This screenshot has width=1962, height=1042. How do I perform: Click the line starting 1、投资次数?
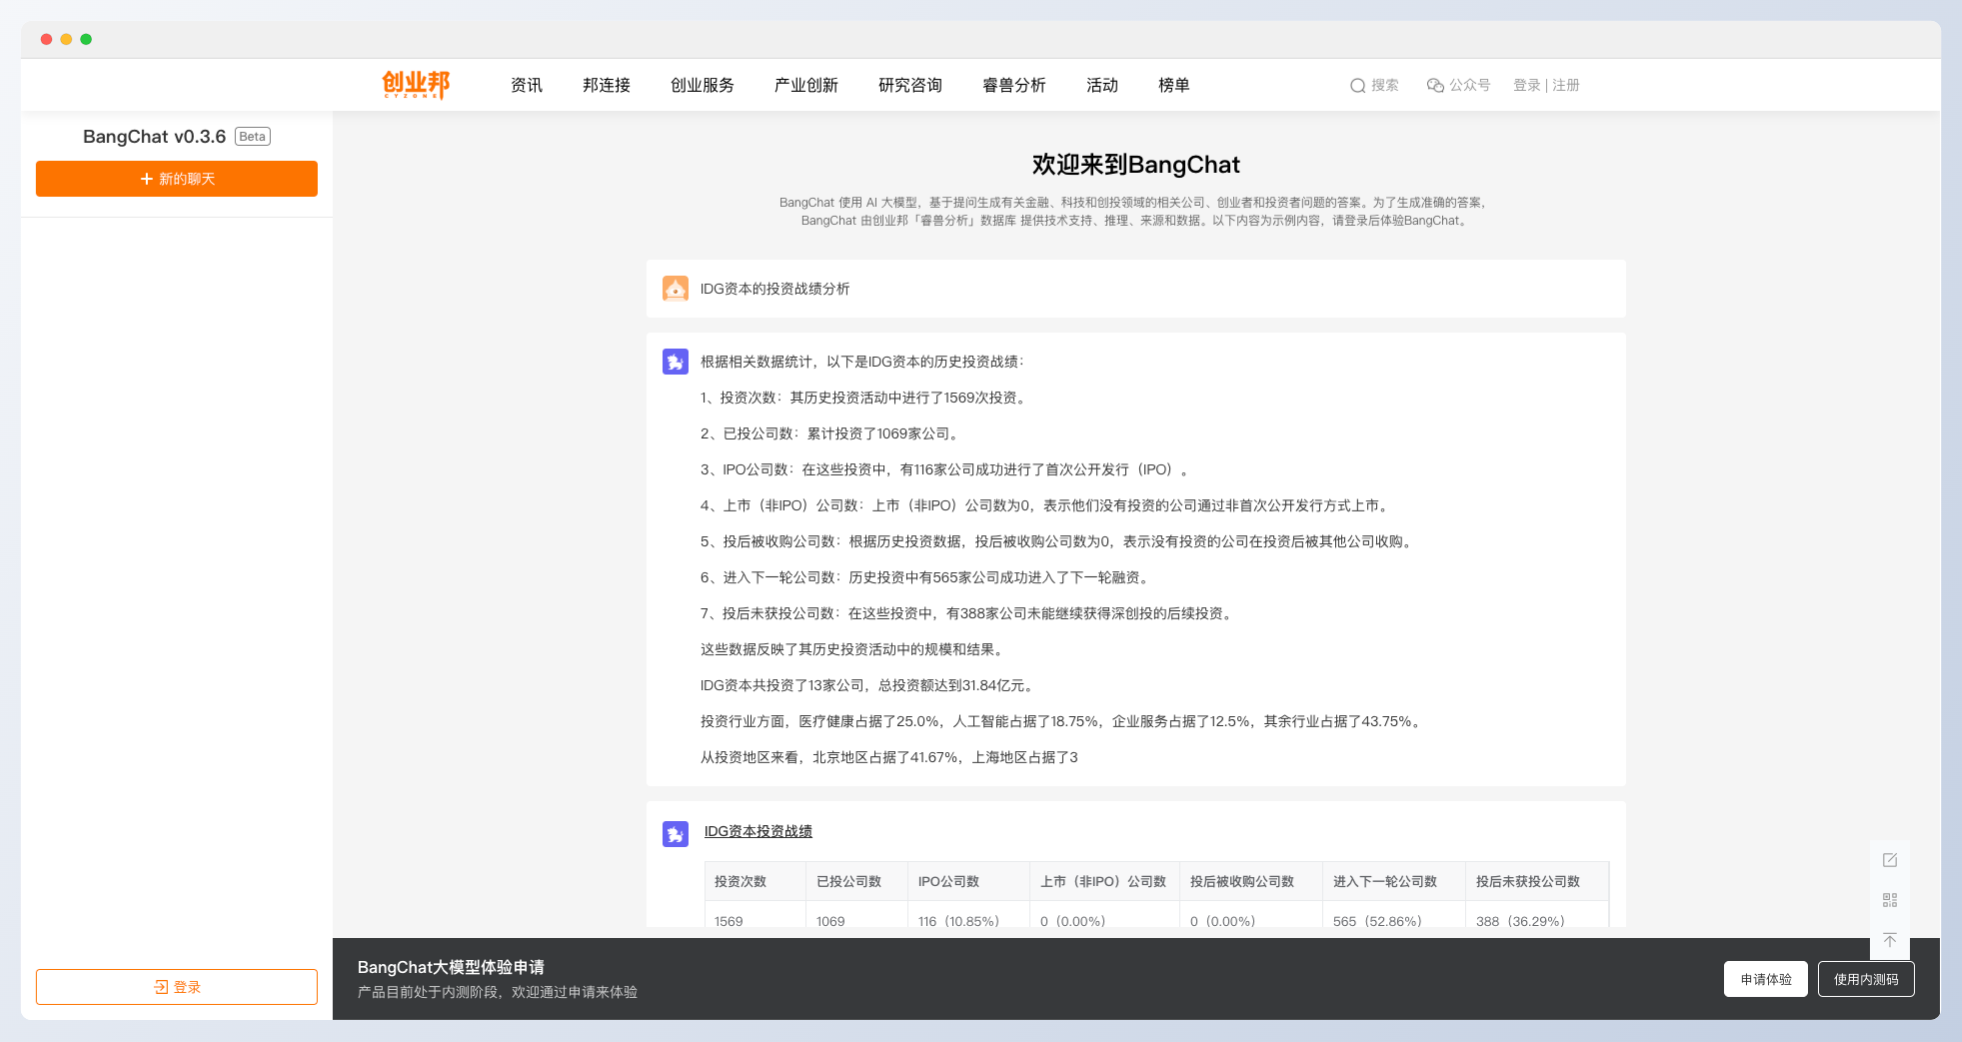[865, 398]
